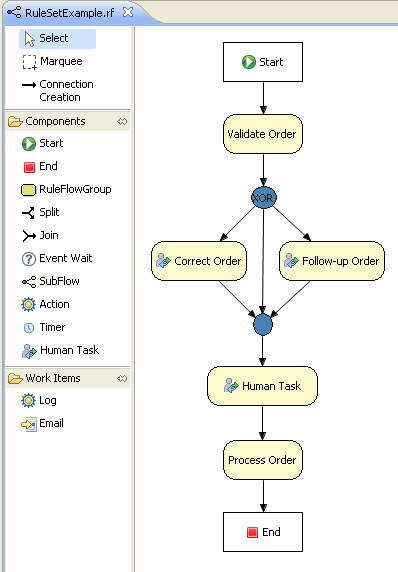Close the RuleSetExample.rf tab
398x572 pixels.
(x=128, y=13)
